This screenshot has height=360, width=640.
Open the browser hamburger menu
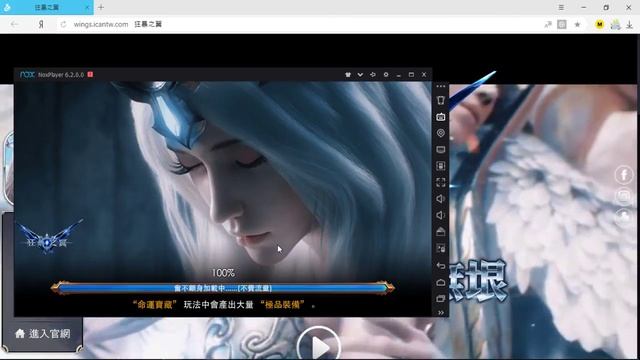(x=561, y=7)
